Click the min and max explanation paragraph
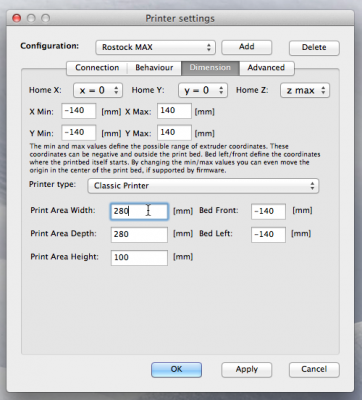Viewport: 362px width, 400px height. (175, 158)
